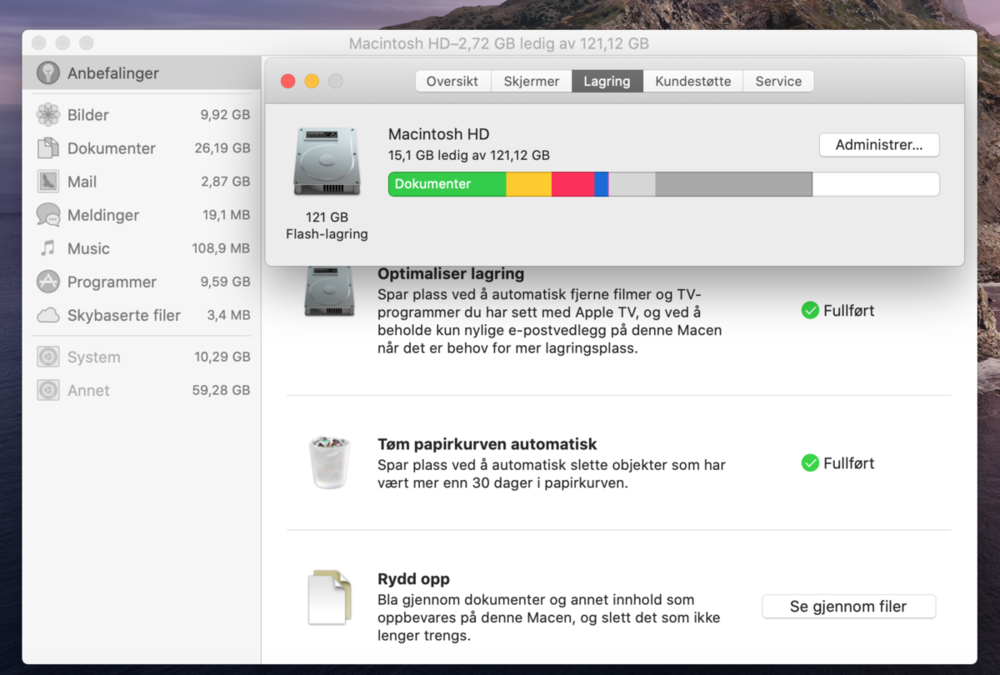Click the trash can icon for Tøm papirkurven
Image resolution: width=1000 pixels, height=675 pixels.
(329, 462)
